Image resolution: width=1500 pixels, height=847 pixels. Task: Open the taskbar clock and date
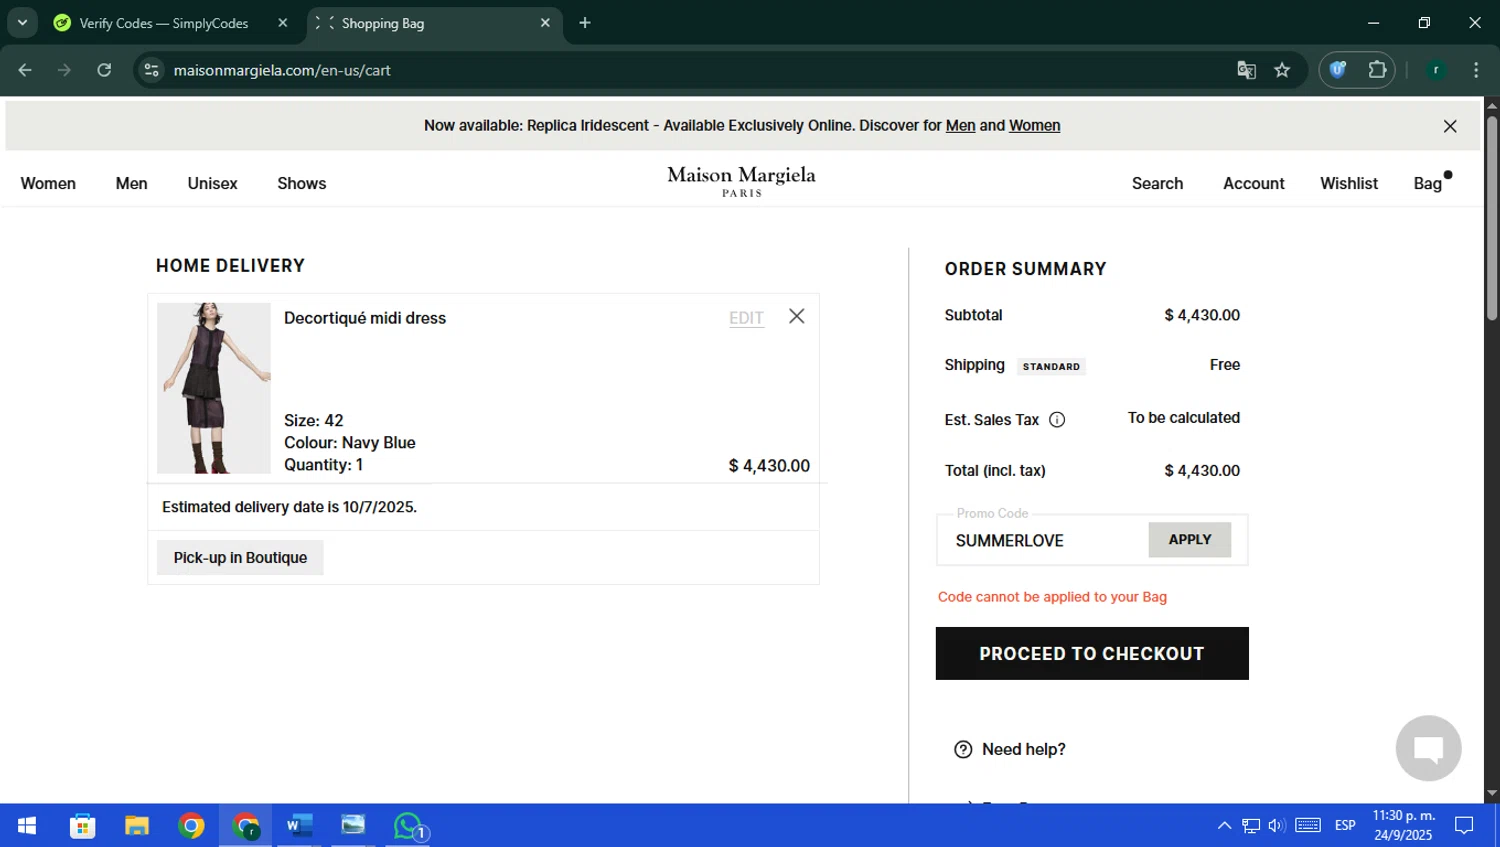click(1403, 826)
